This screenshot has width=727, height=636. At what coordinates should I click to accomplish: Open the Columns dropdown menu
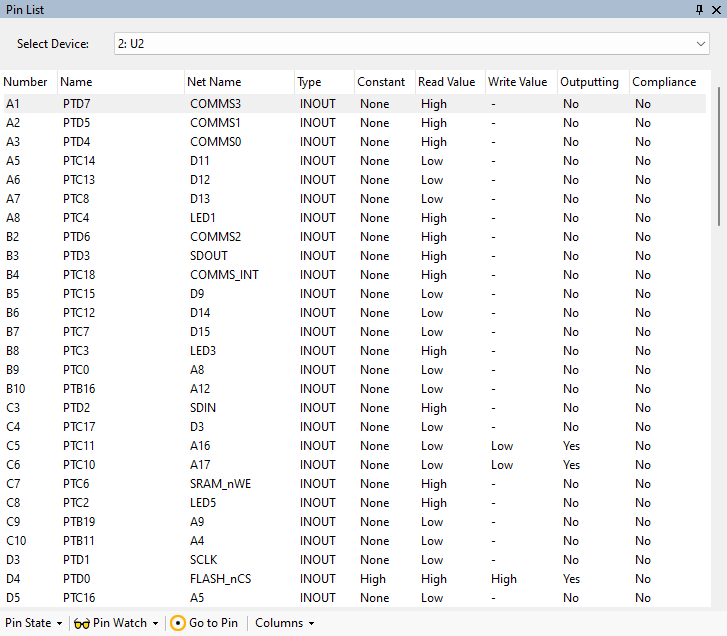[x=284, y=623]
